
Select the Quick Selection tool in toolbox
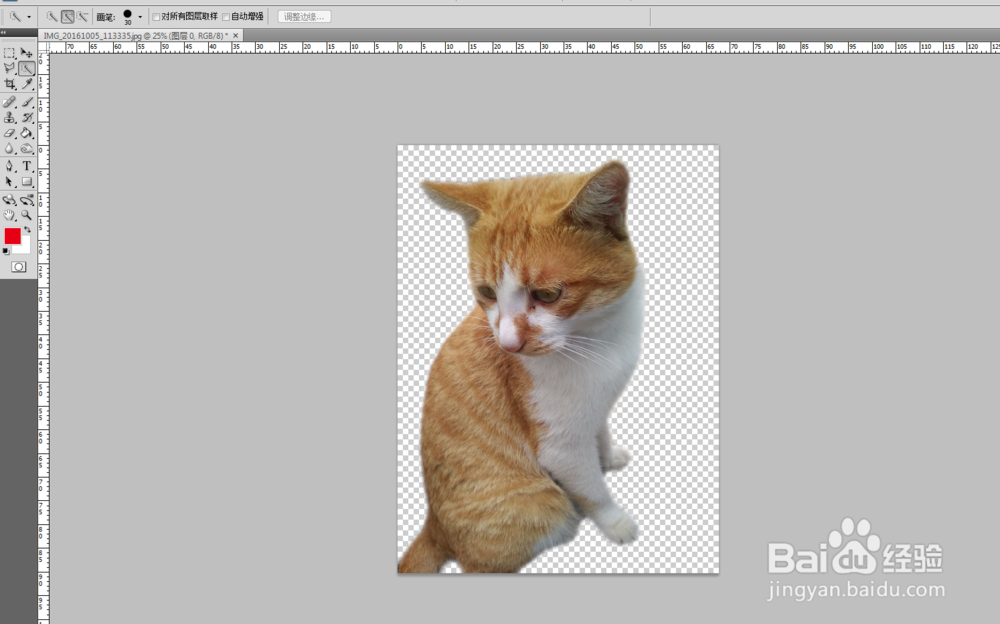click(x=27, y=68)
